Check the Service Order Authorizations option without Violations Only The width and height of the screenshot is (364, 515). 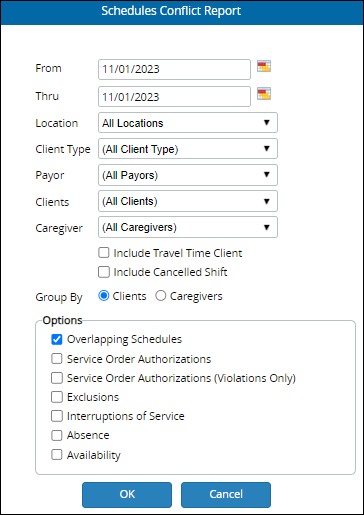pyautogui.click(x=57, y=359)
